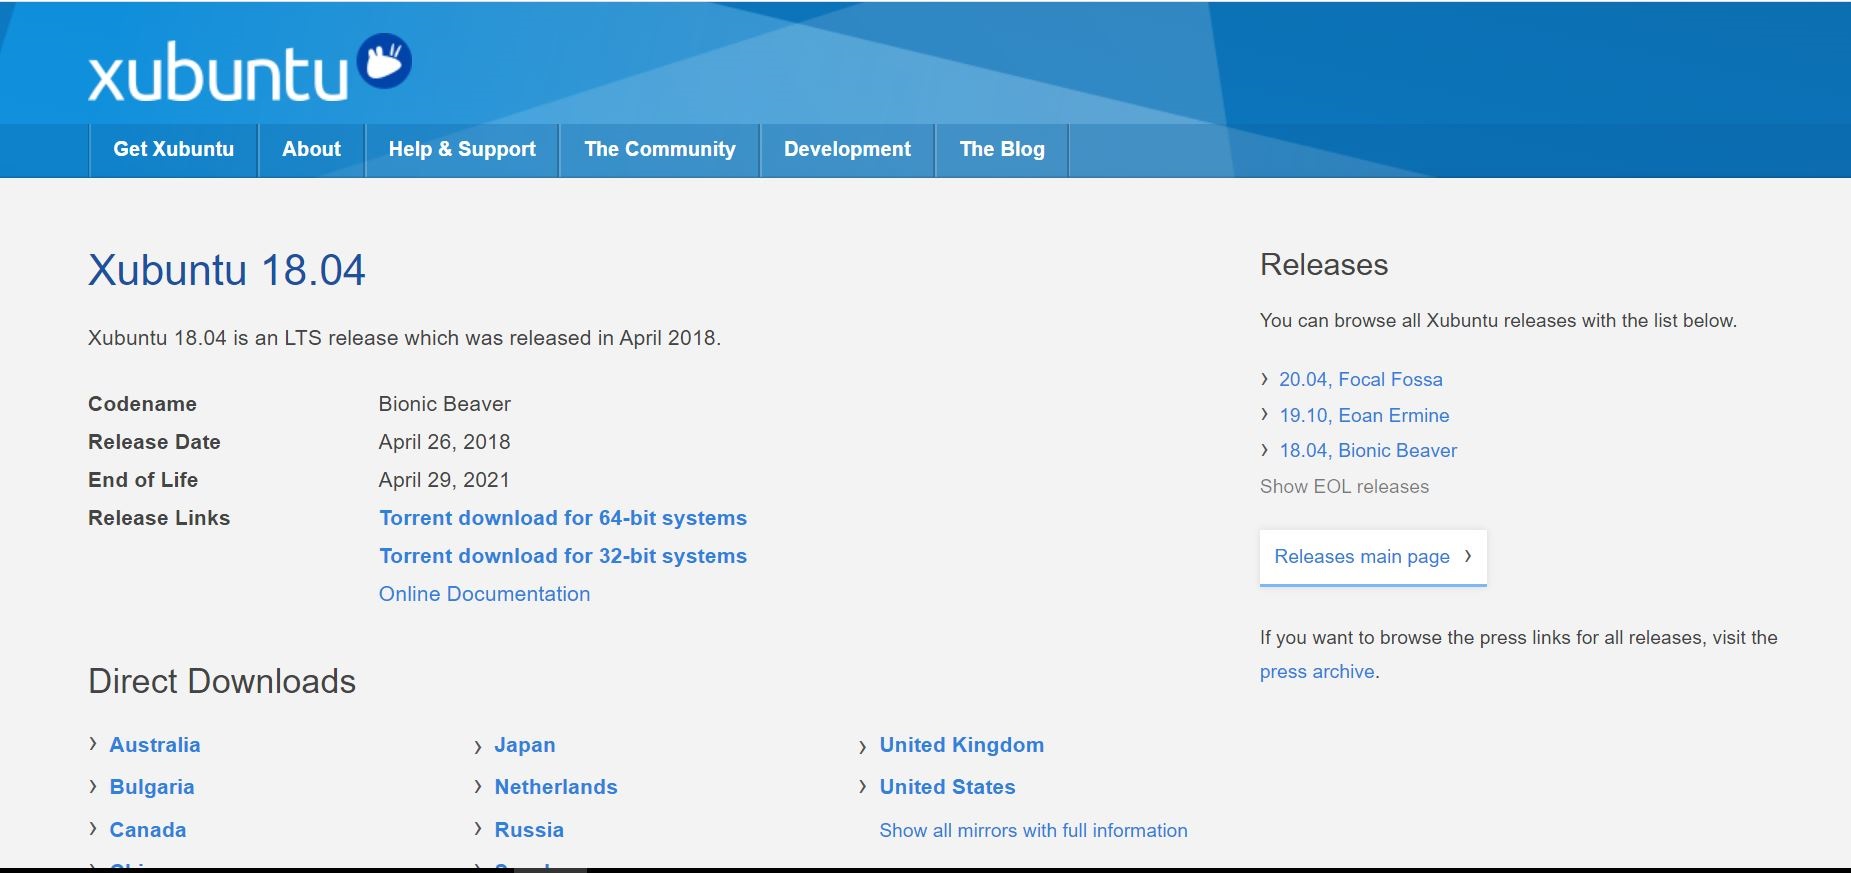
Task: Open the 20.04, Focal Fossa release
Action: pos(1361,379)
